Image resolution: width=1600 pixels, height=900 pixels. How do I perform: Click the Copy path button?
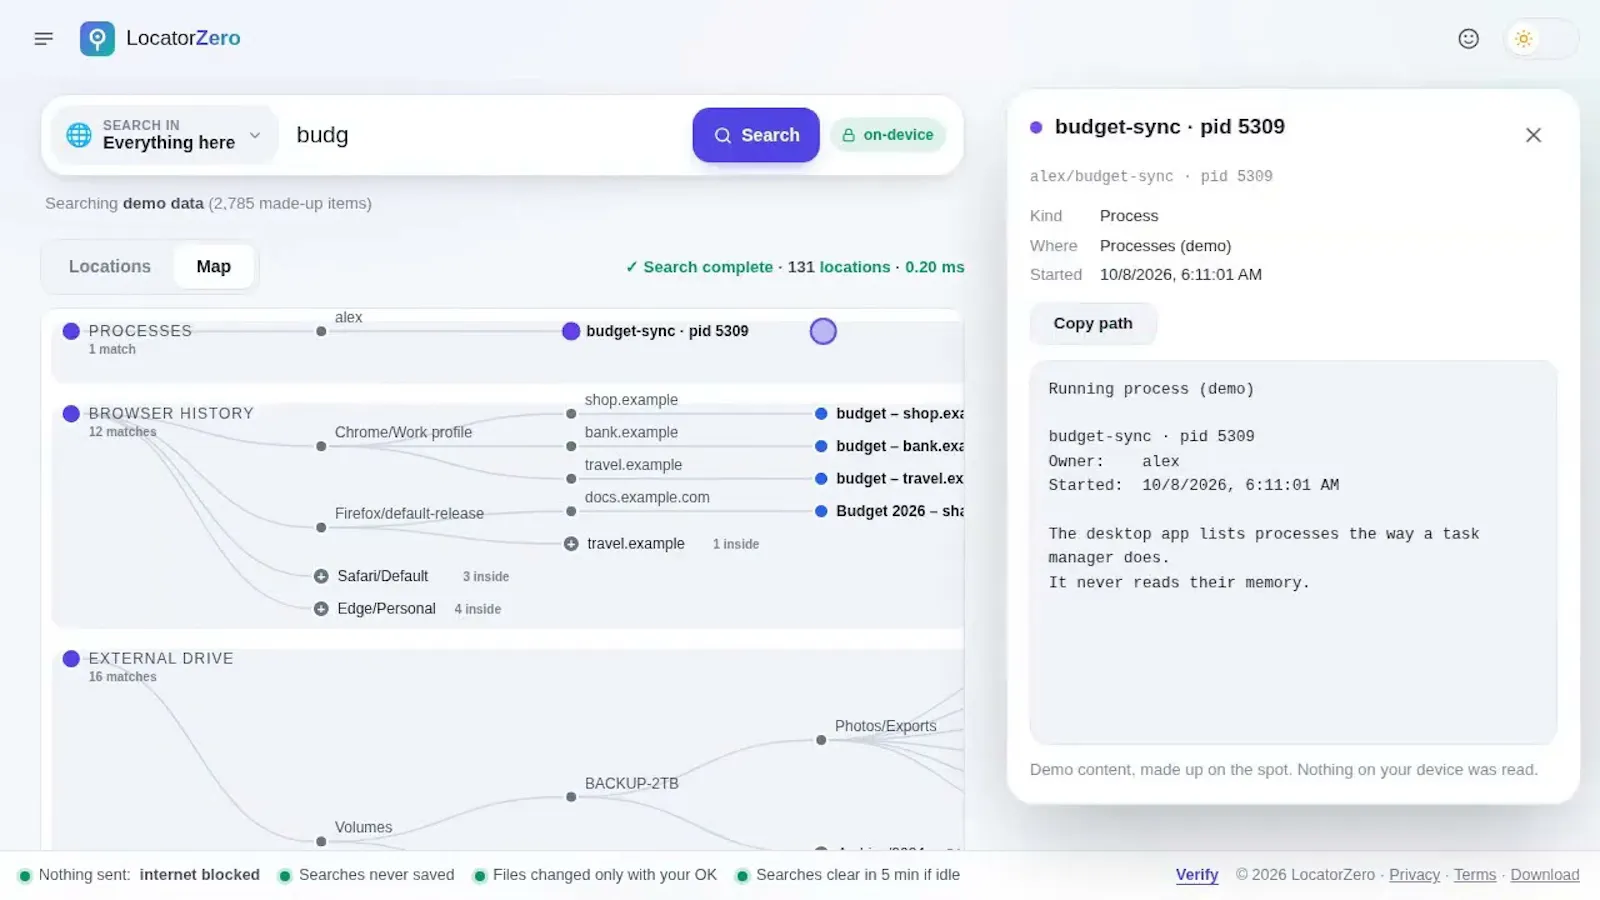point(1093,324)
